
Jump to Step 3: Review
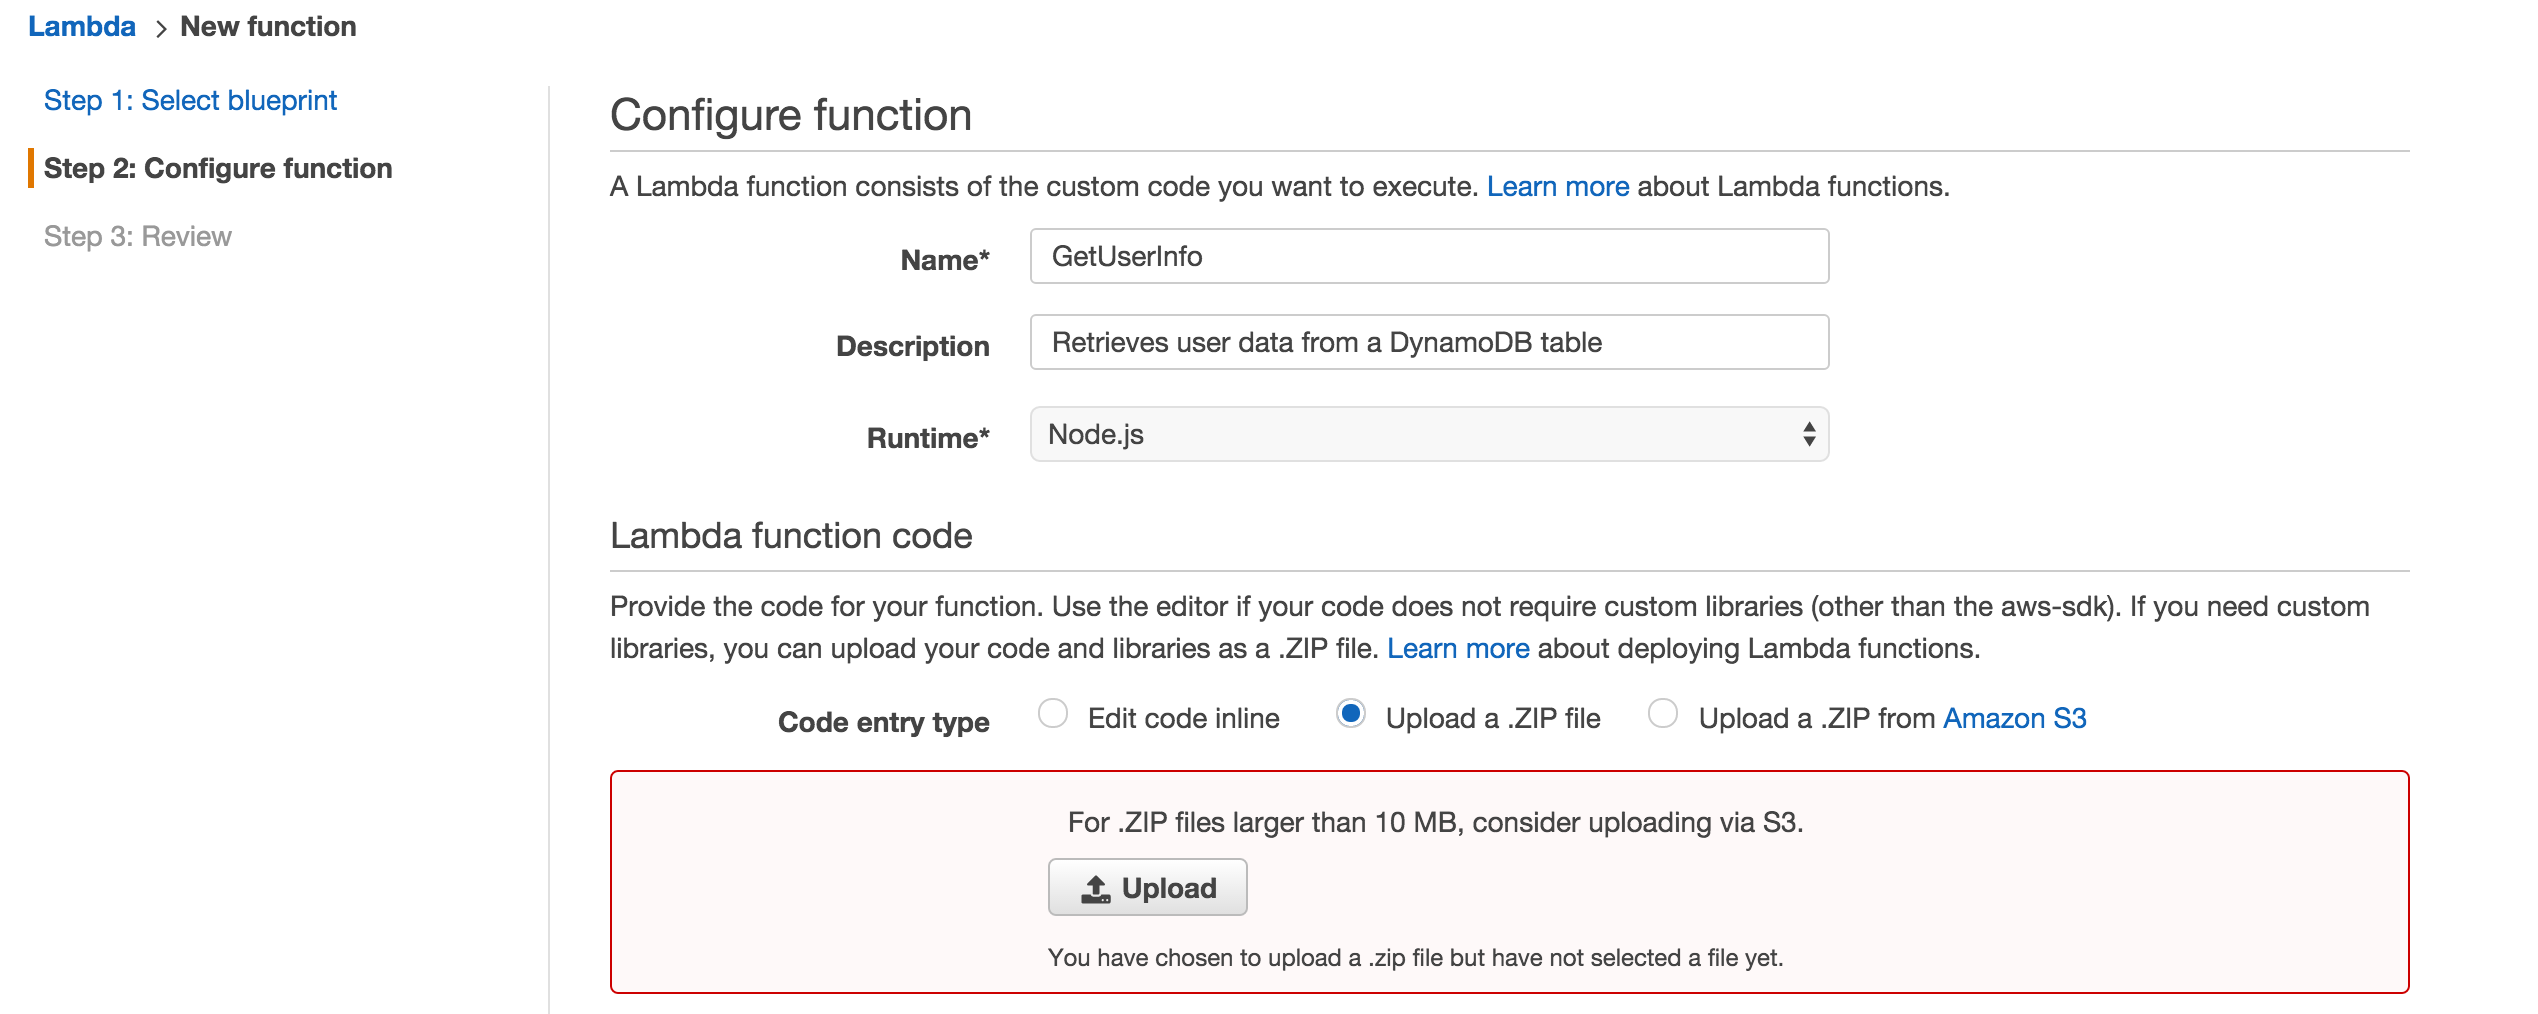137,237
